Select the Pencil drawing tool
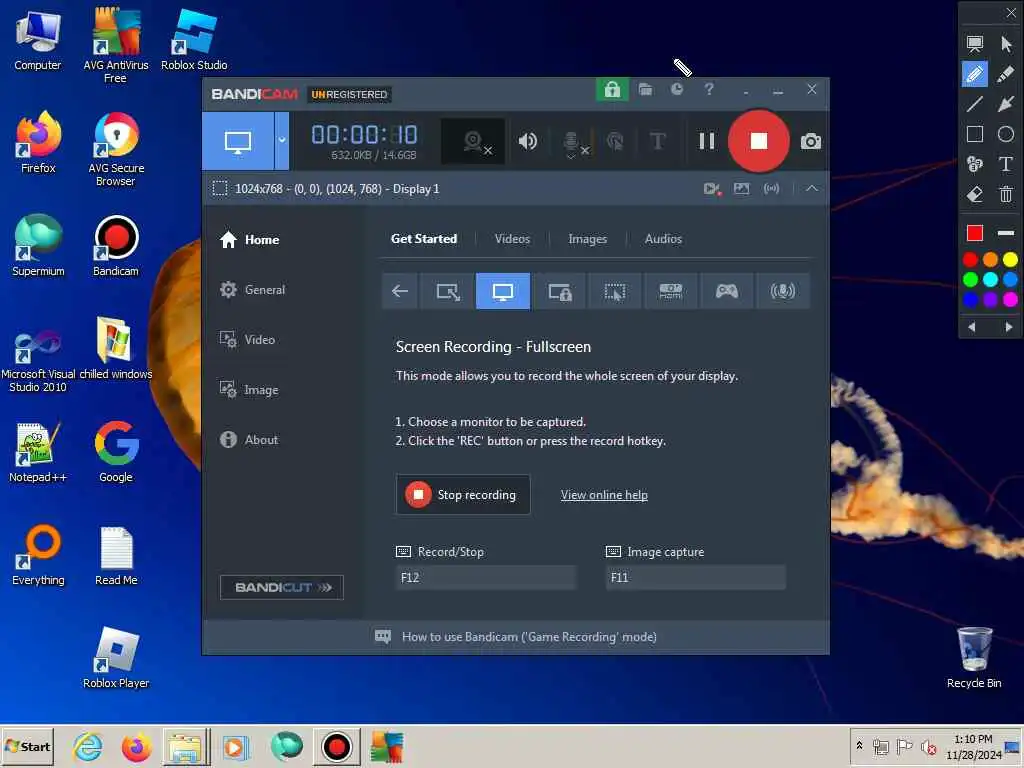 (x=974, y=74)
